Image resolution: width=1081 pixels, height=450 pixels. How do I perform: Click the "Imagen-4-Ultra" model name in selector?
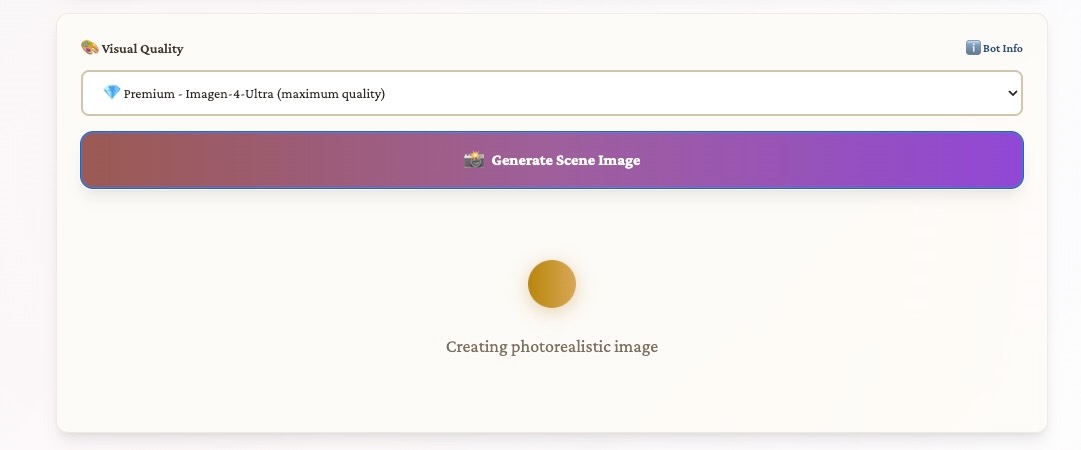tap(229, 94)
